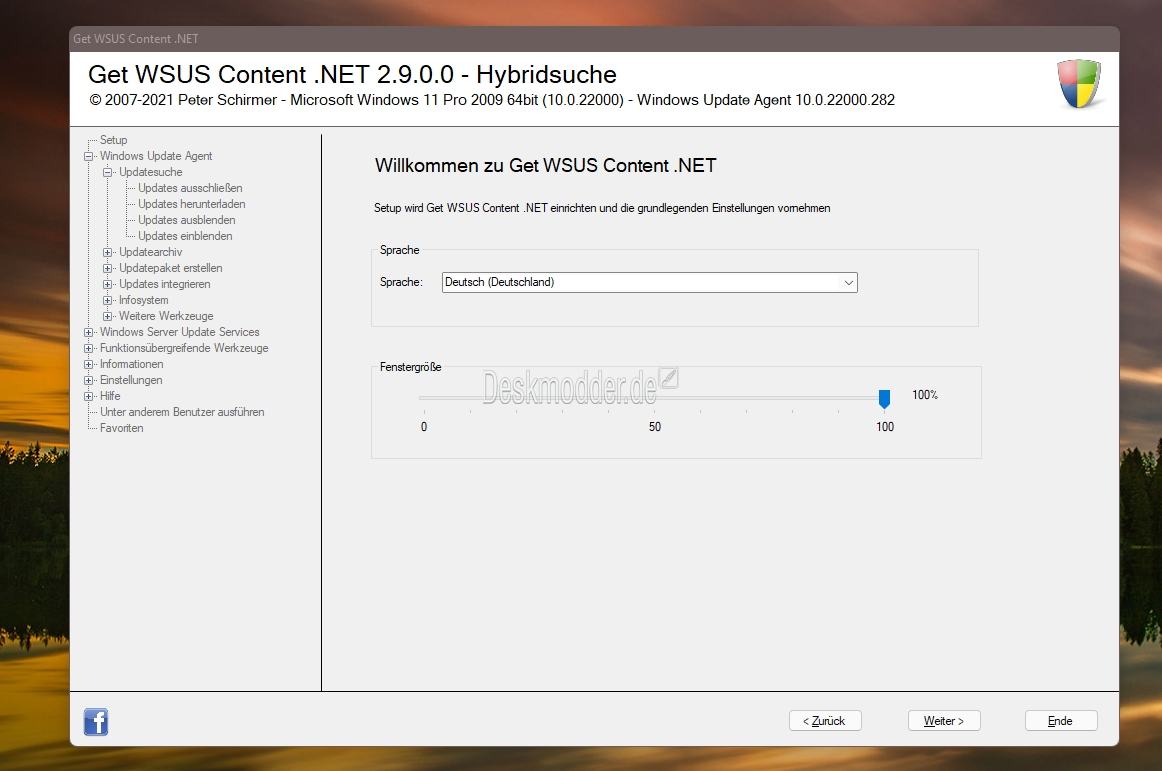Select Windows Server Update Services item
This screenshot has width=1162, height=771.
click(179, 332)
